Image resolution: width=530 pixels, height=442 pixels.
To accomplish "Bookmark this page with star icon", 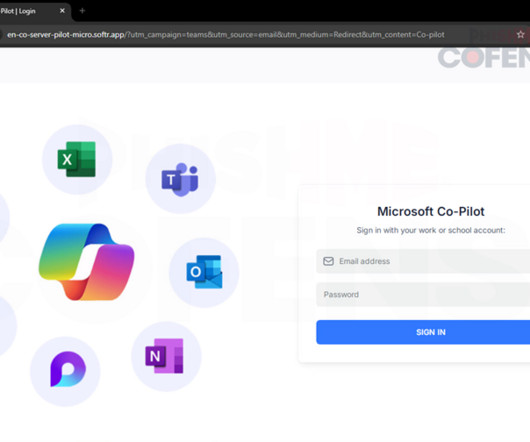I will [x=521, y=34].
